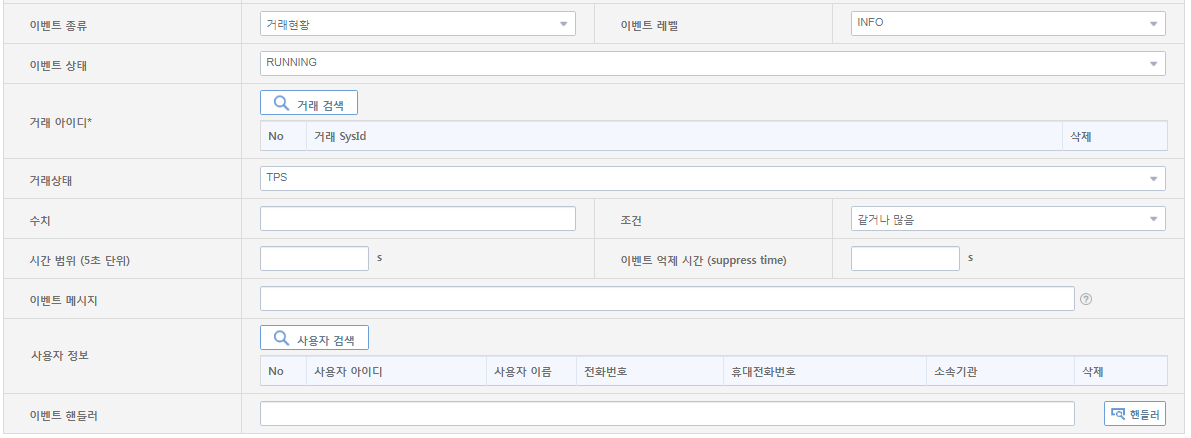Click the 핸들러 button
1191x438 pixels.
pos(1135,414)
